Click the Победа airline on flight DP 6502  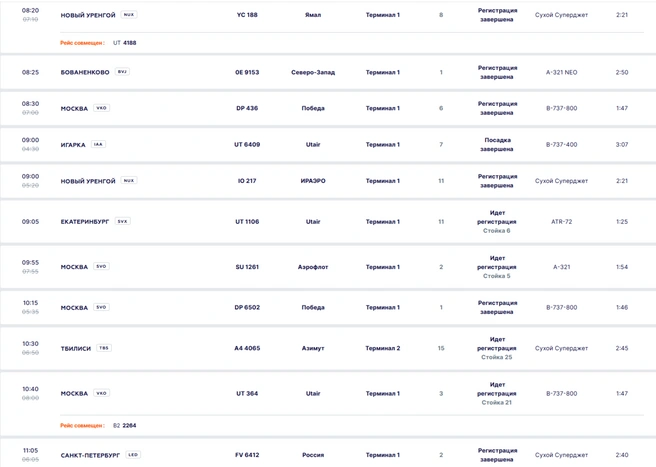point(313,308)
